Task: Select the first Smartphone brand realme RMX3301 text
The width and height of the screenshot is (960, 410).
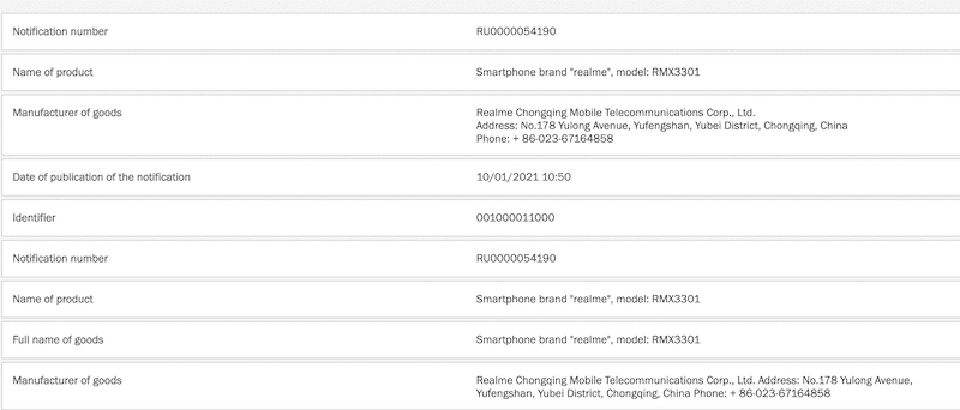Action: click(x=588, y=72)
